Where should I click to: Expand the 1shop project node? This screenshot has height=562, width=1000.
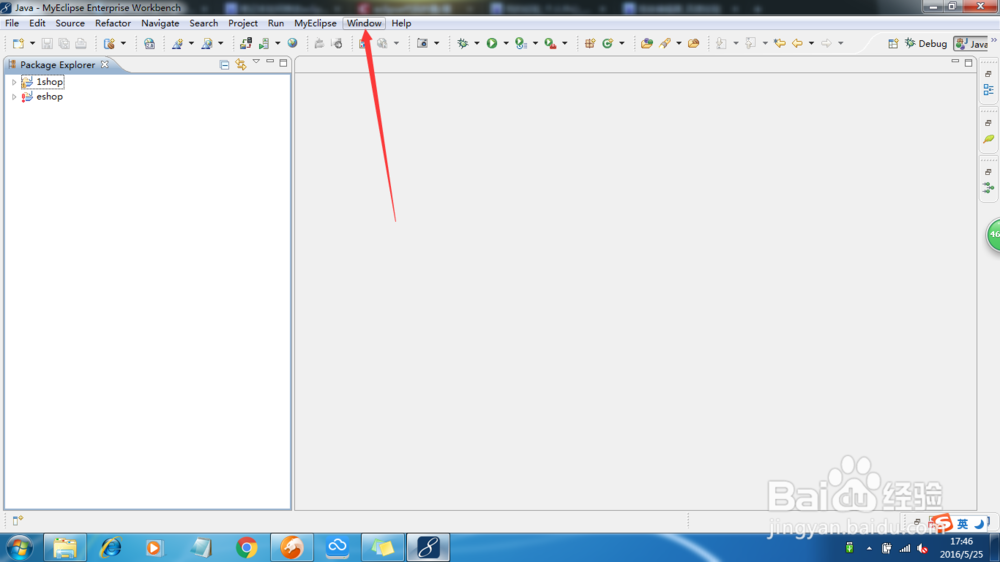[14, 82]
